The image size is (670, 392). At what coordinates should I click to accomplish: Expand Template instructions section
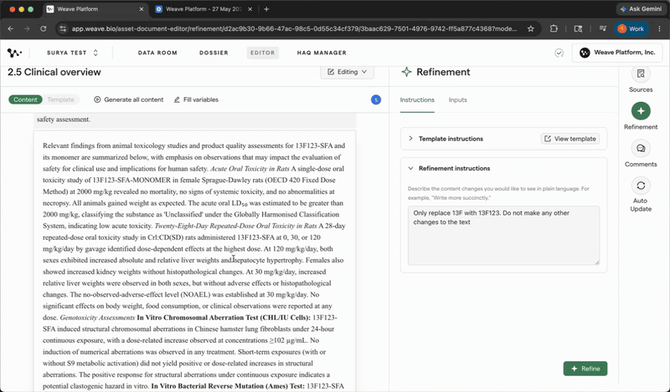[411, 139]
